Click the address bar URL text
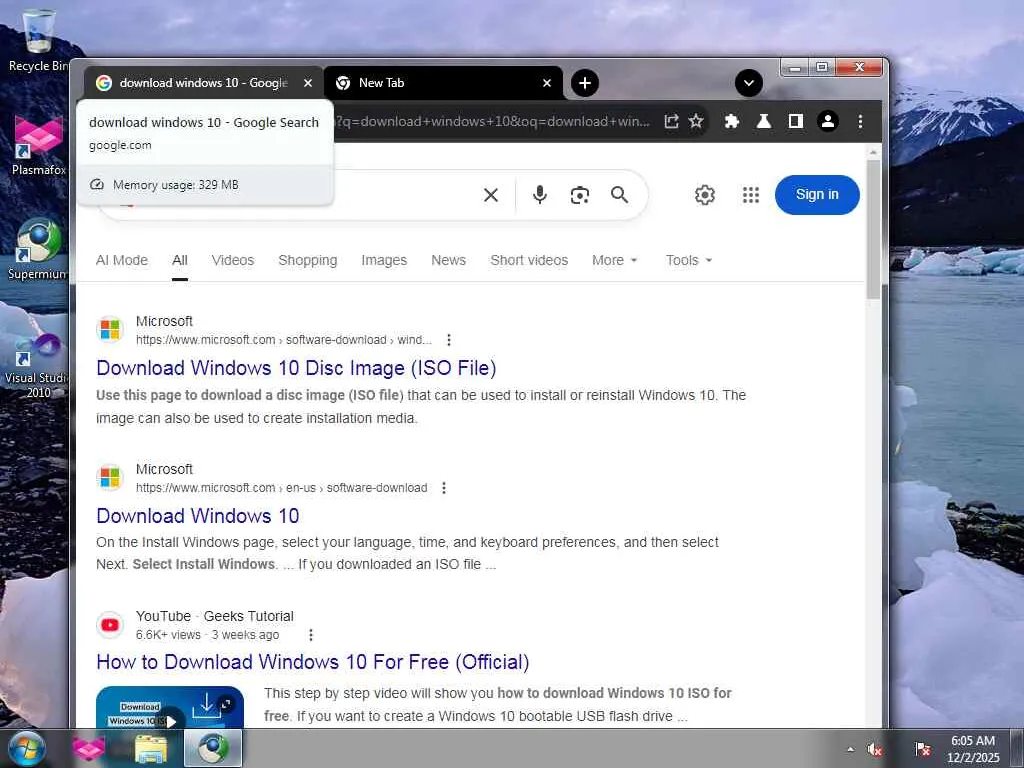 point(492,121)
